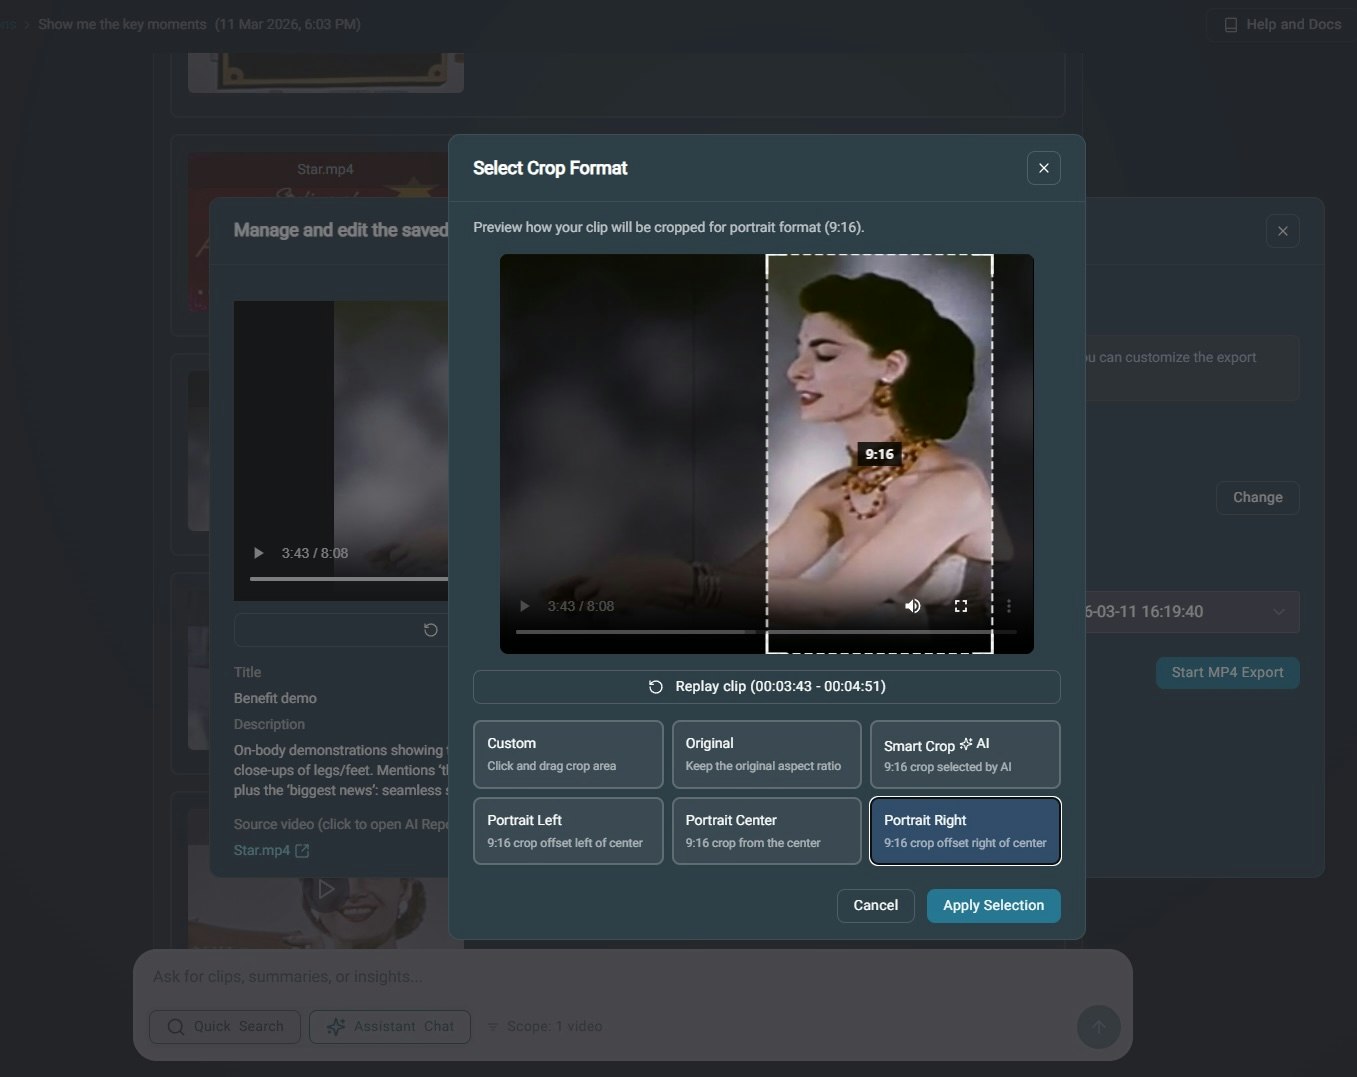Choose the Portrait Left crop option
The height and width of the screenshot is (1077, 1357).
[x=568, y=831]
